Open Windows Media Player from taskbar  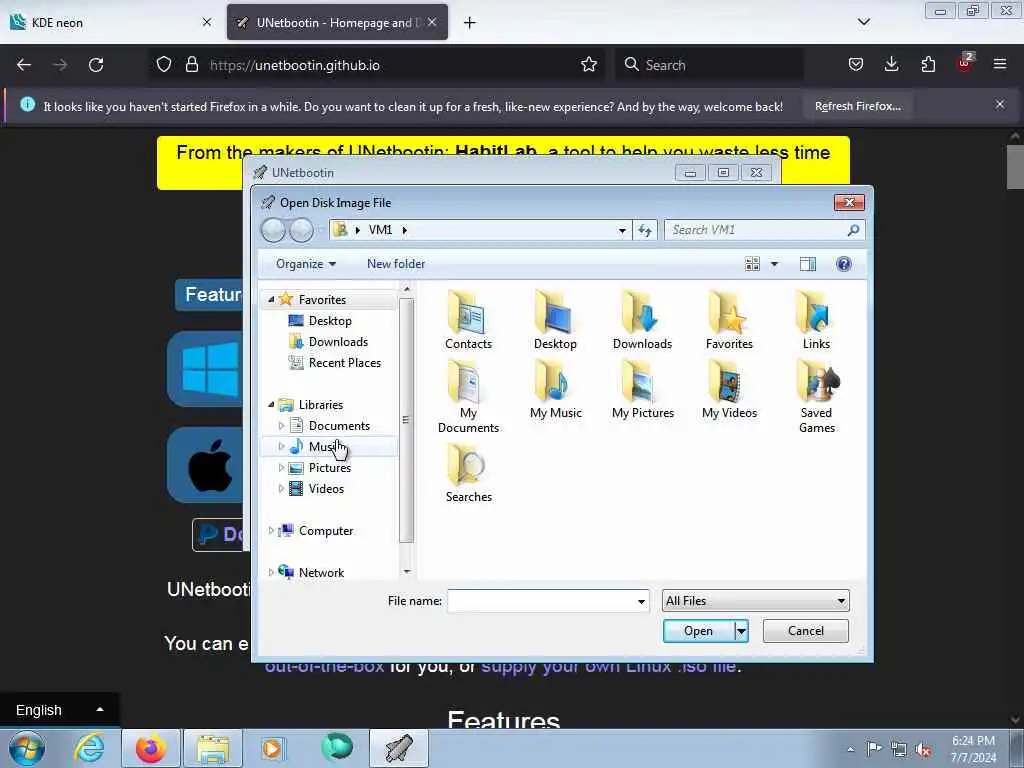pos(272,748)
